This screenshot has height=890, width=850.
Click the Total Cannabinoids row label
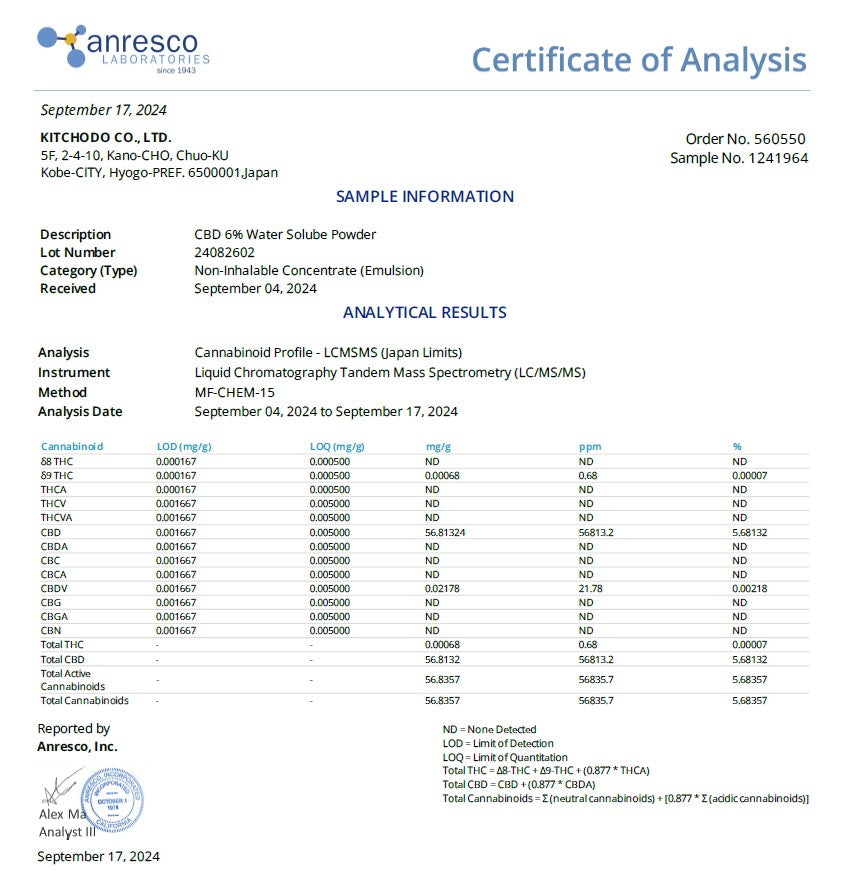[85, 700]
